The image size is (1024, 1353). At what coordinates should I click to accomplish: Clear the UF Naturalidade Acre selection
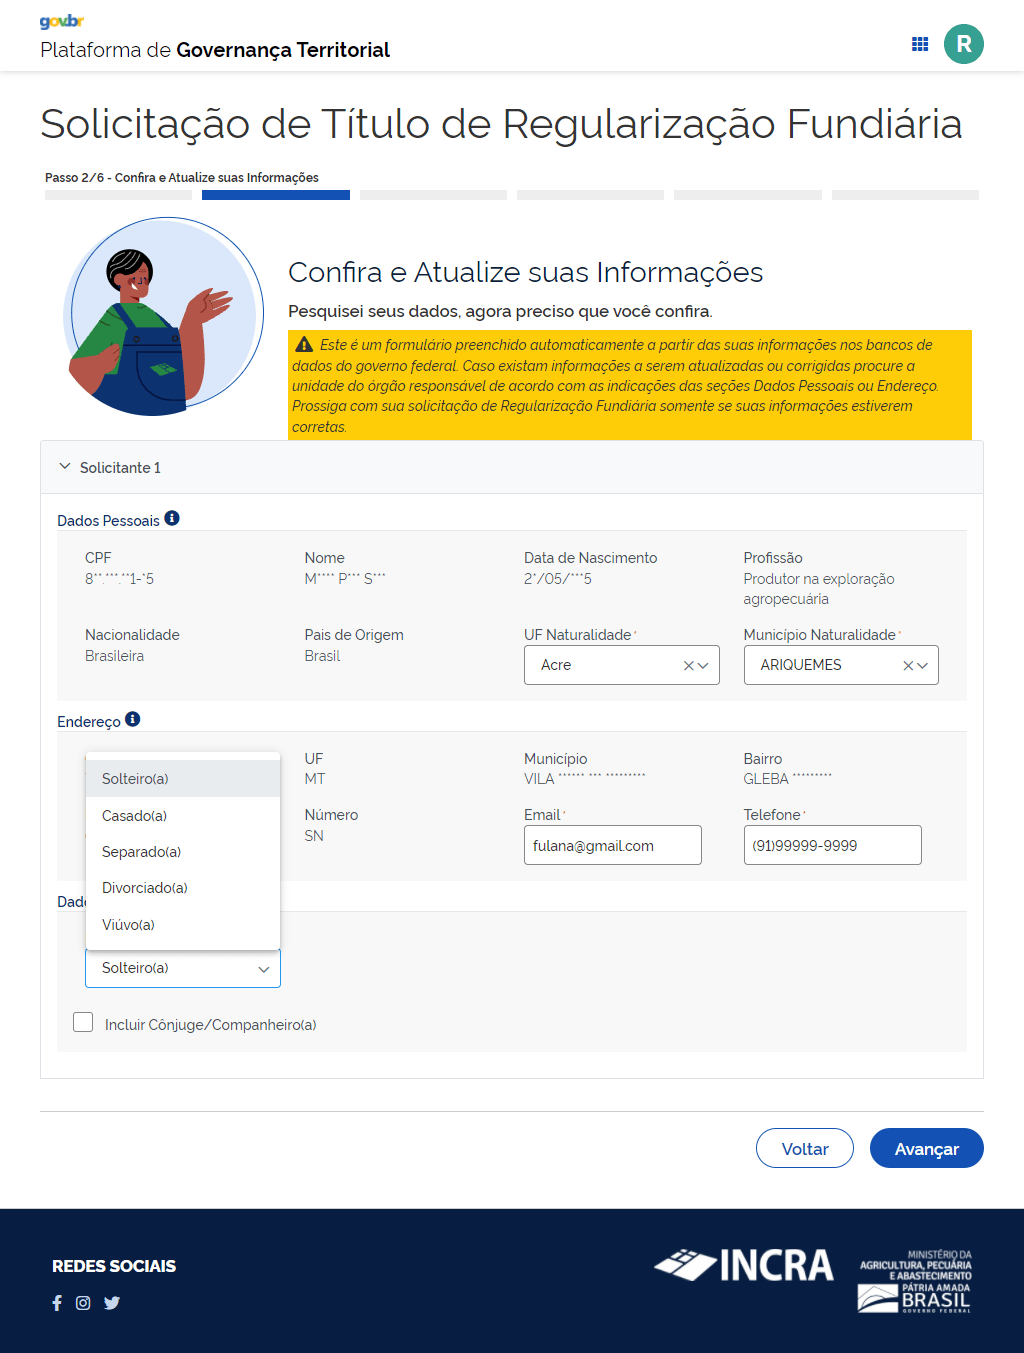point(688,666)
